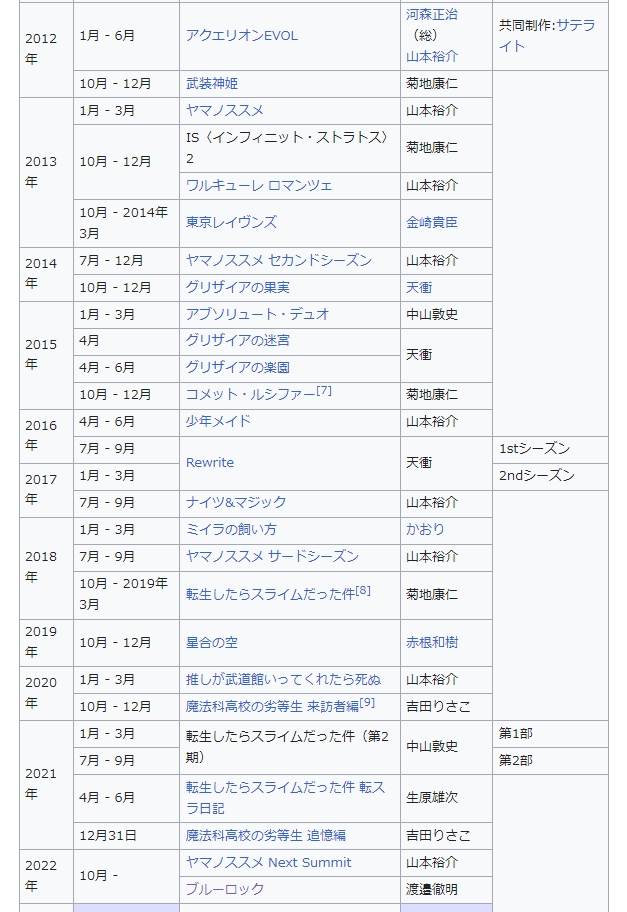Open the blue 山本裕介 link in the 2012 row
Screen dimensions: 627x912
pos(432,56)
